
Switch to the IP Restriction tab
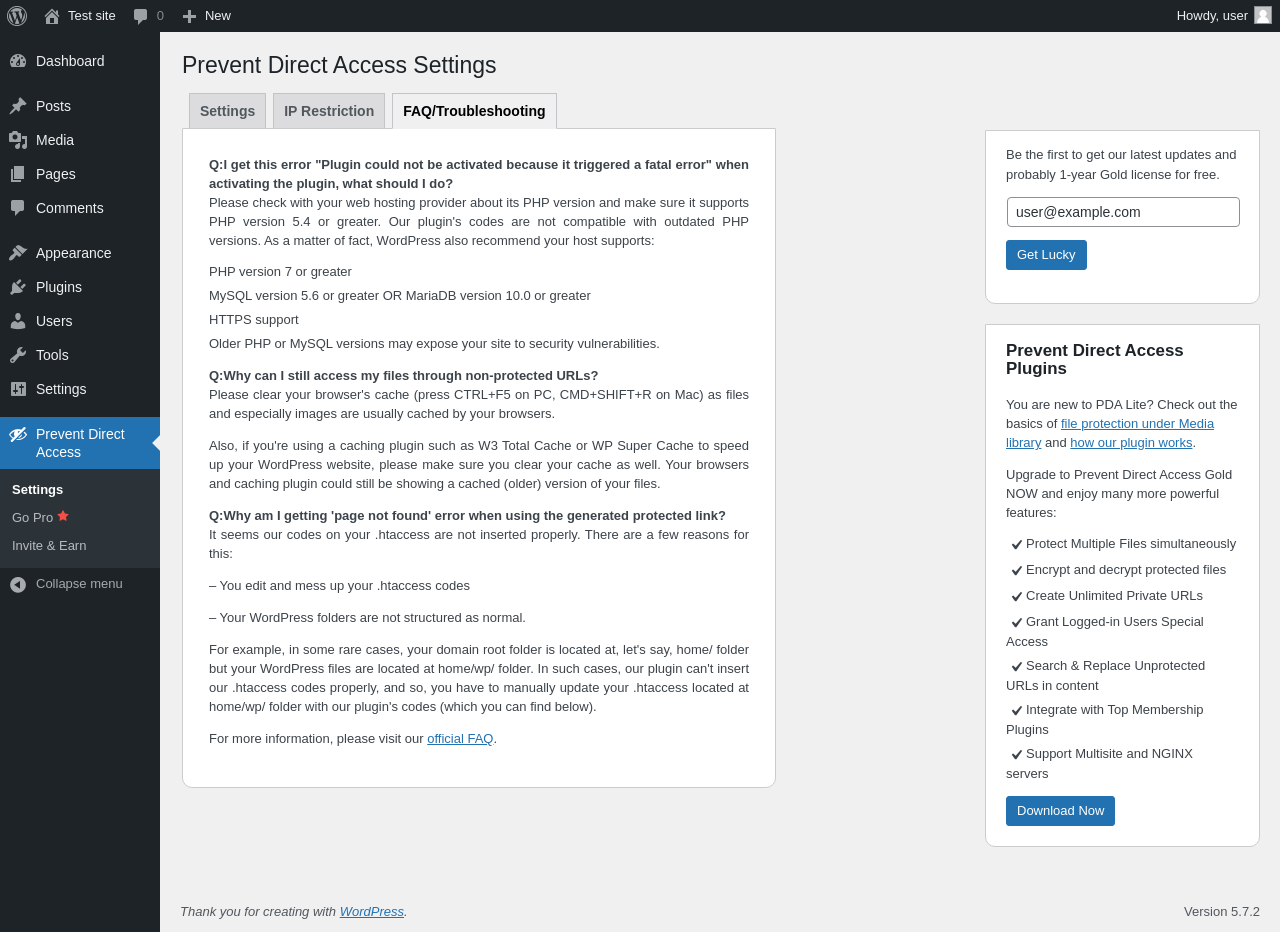click(329, 111)
